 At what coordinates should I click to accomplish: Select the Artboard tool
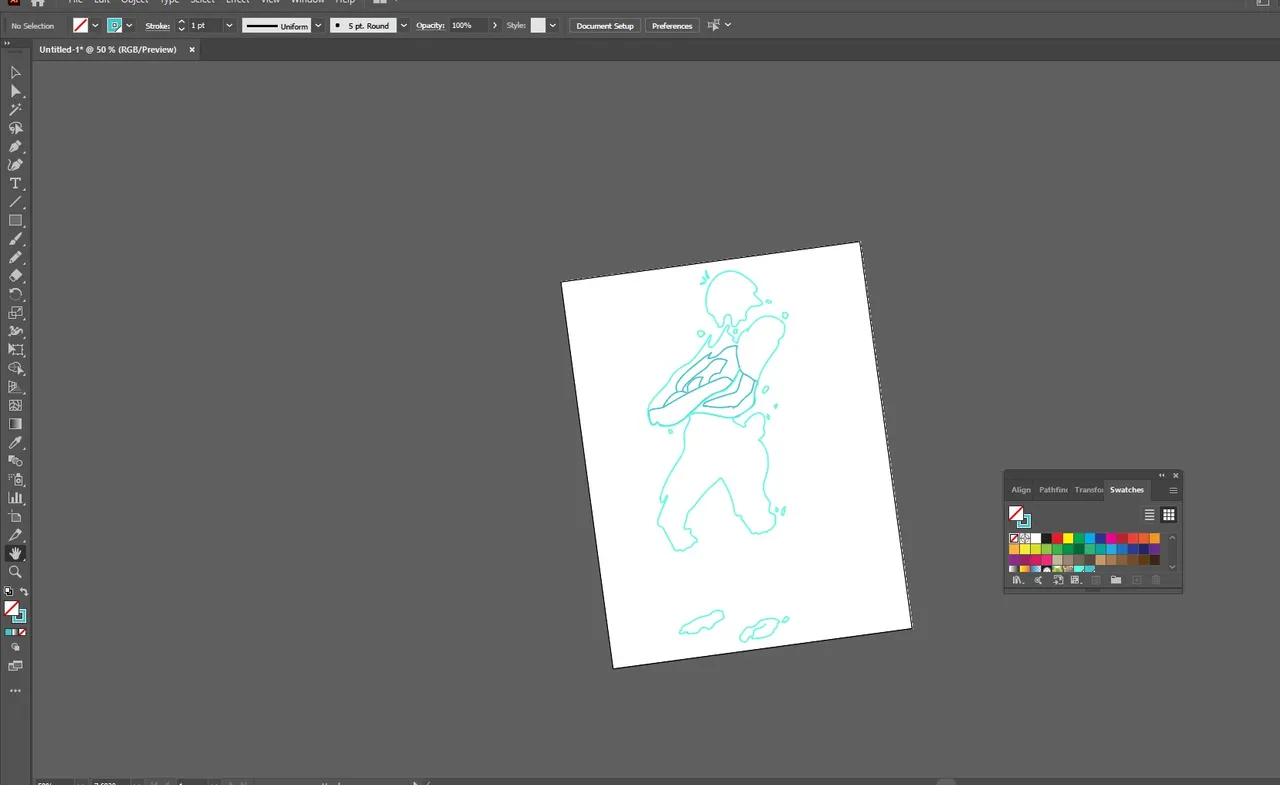pos(15,516)
